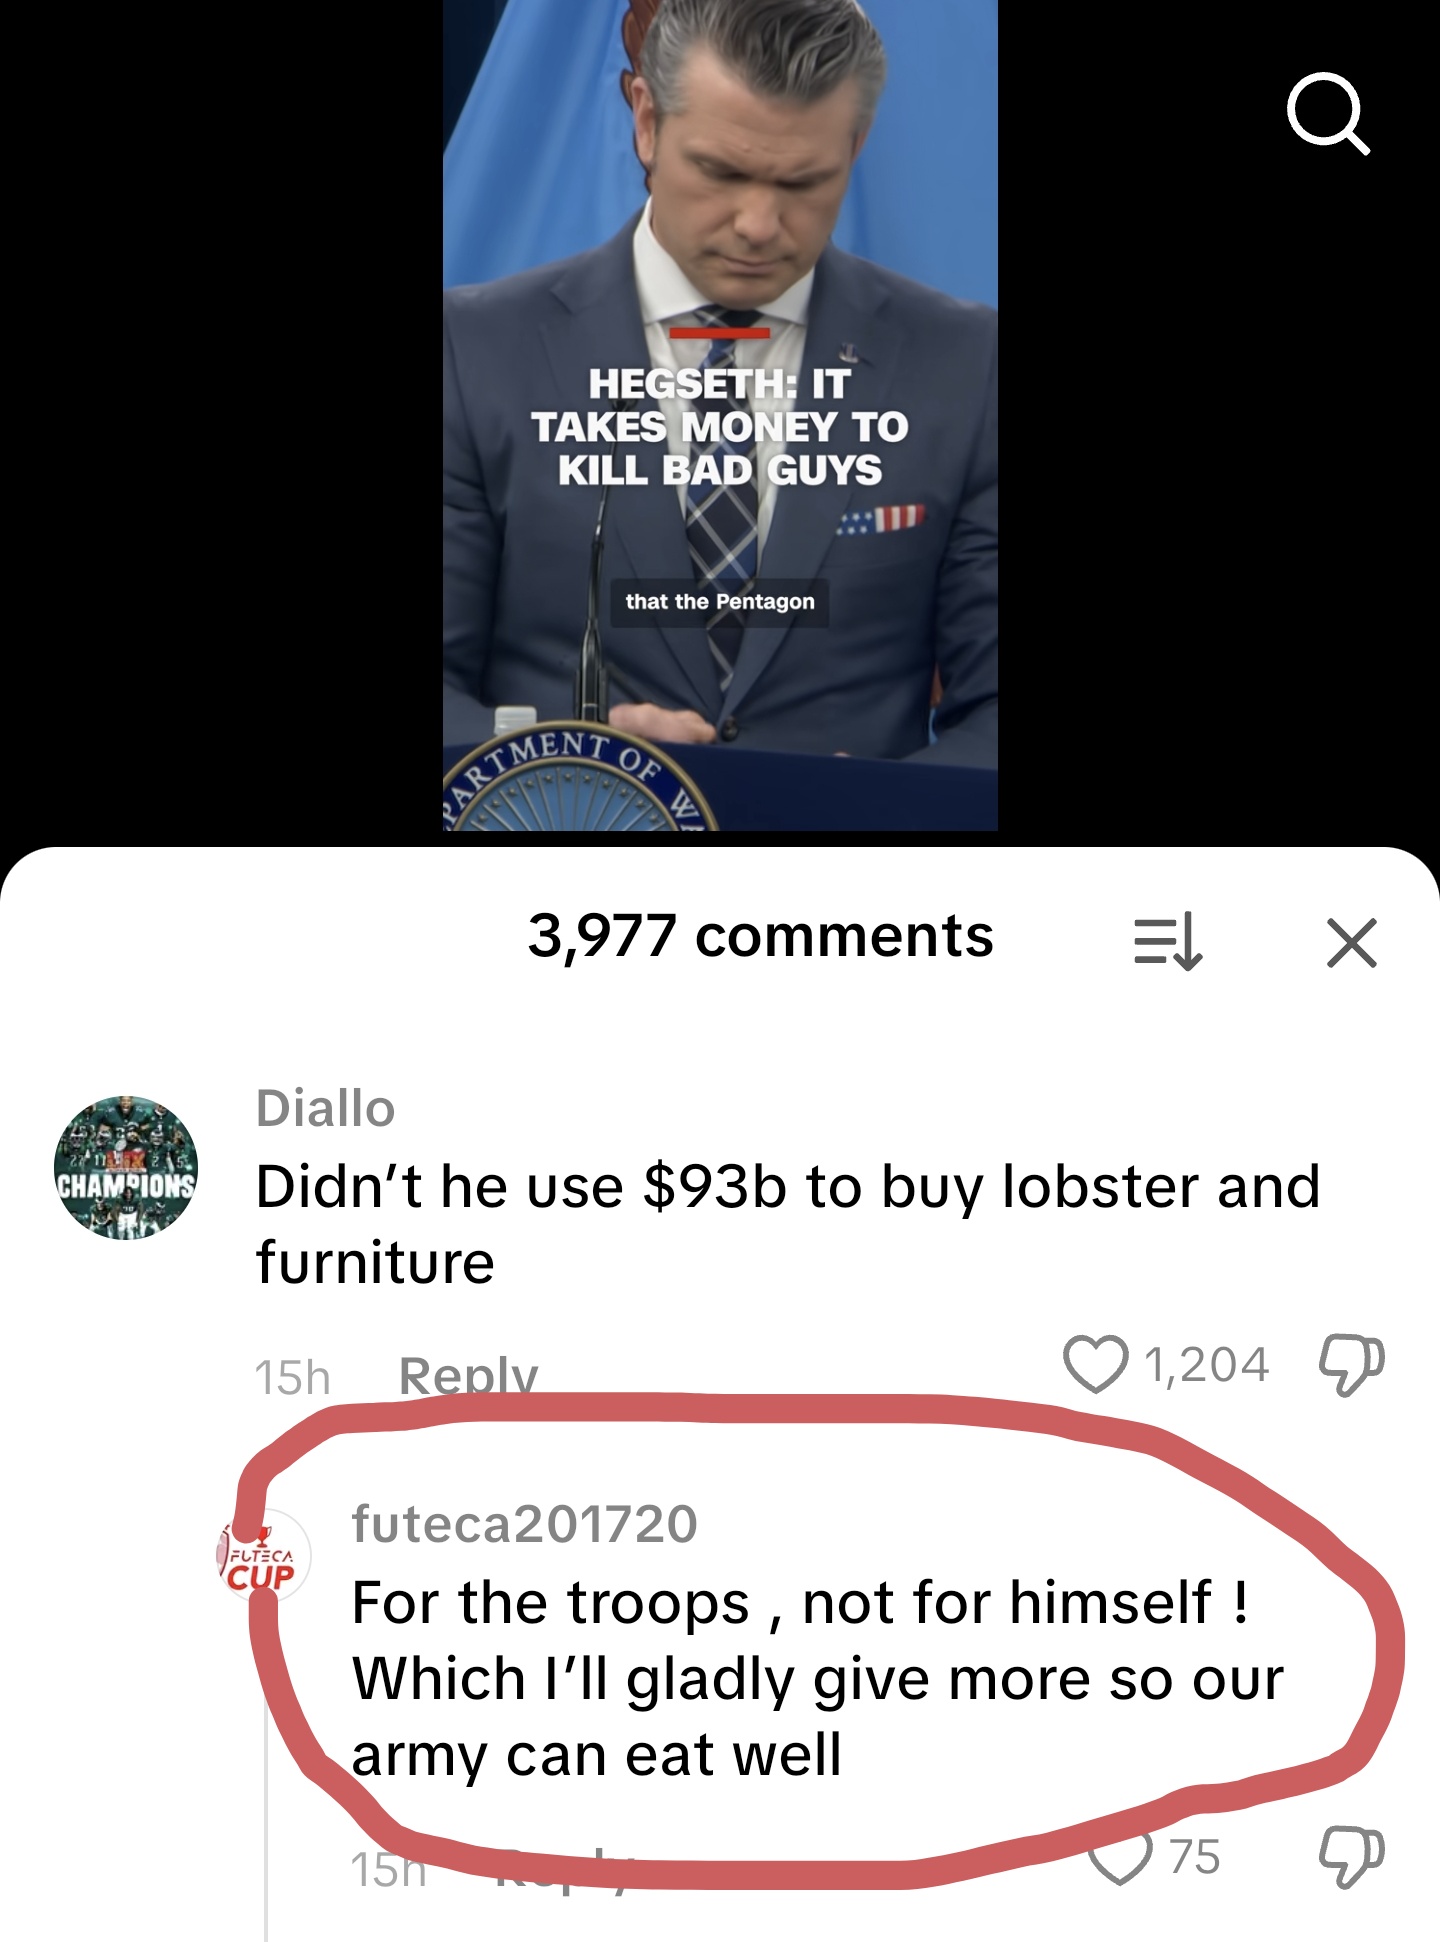1440x1942 pixels.
Task: Like futeca201720's reply with the heart
Action: [x=1120, y=1858]
